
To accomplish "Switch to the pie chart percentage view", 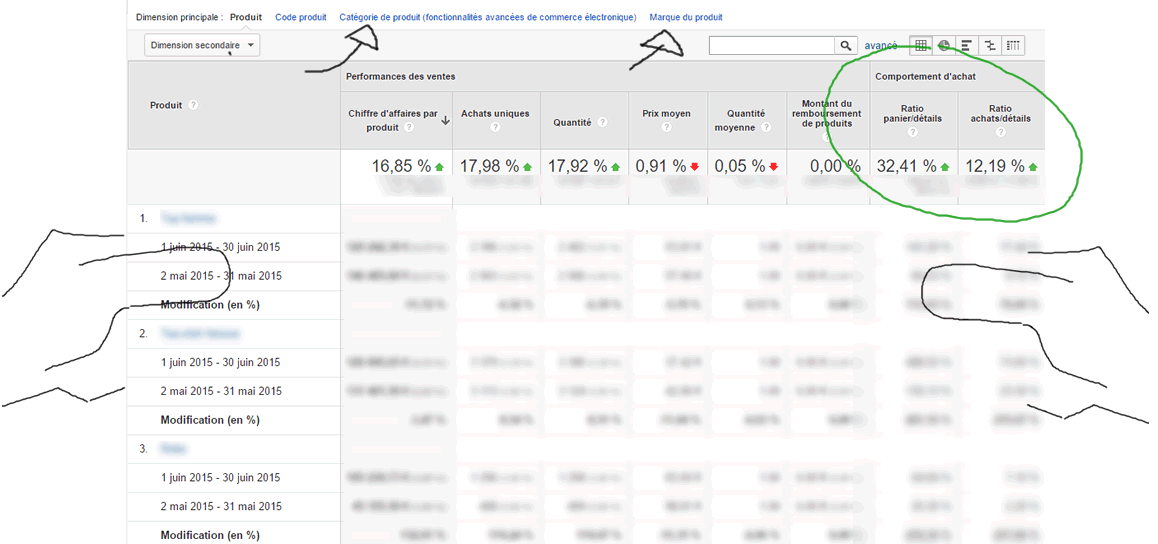I will coord(944,45).
